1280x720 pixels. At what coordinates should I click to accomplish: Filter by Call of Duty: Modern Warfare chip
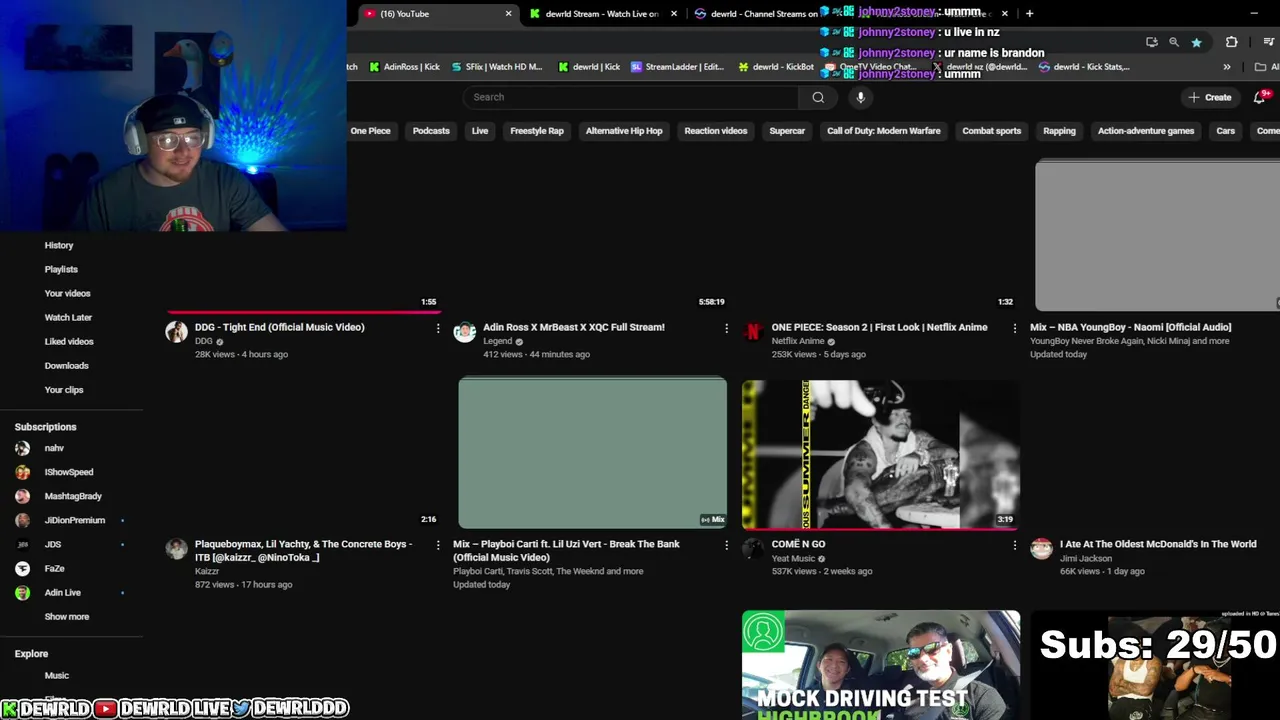[884, 131]
